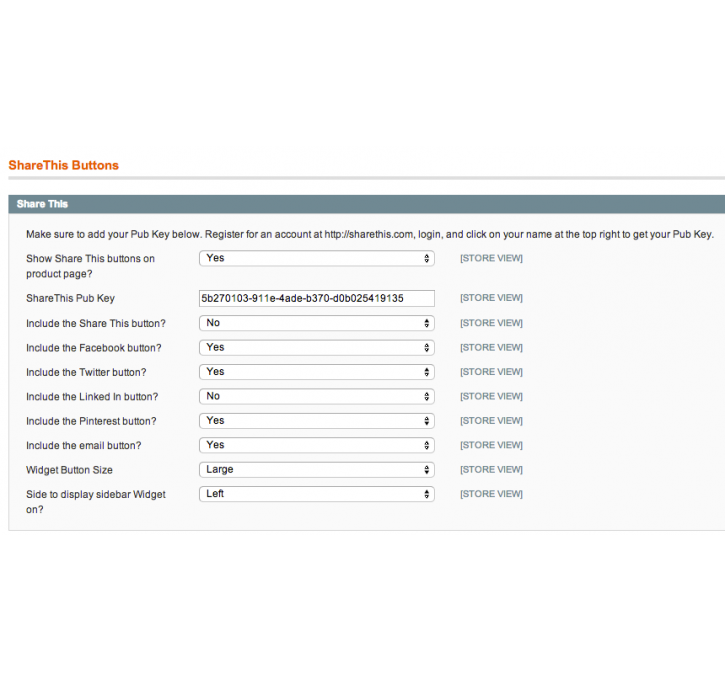Open the 'Include the Share This button' dropdown
The height and width of the screenshot is (680, 725).
pyautogui.click(x=317, y=323)
